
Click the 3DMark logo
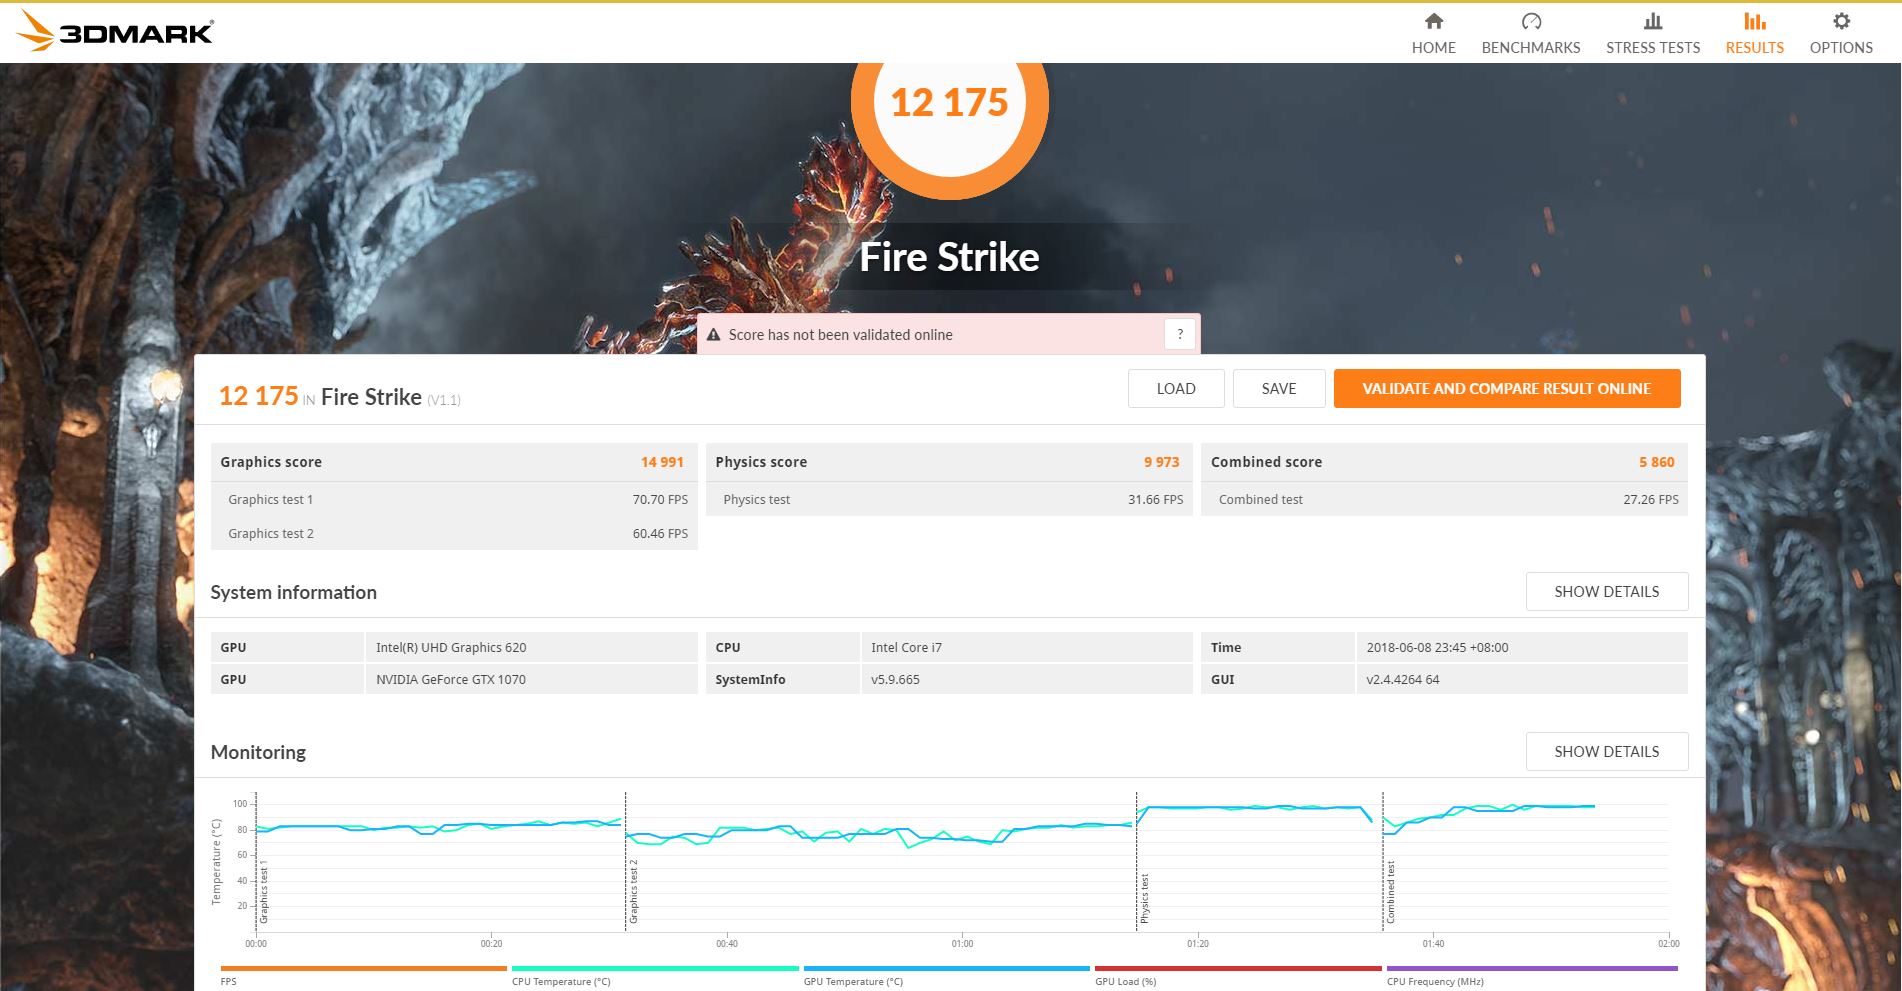tap(115, 31)
